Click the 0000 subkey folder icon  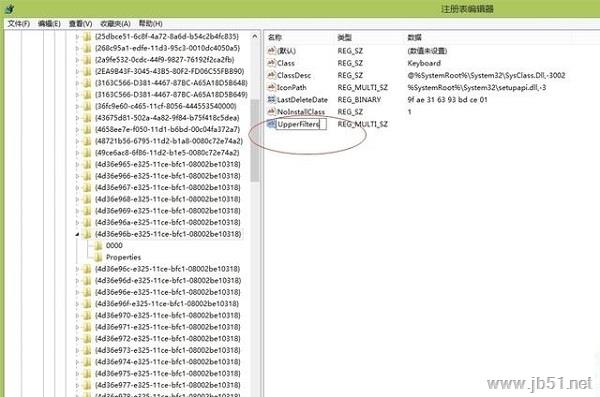tap(99, 245)
